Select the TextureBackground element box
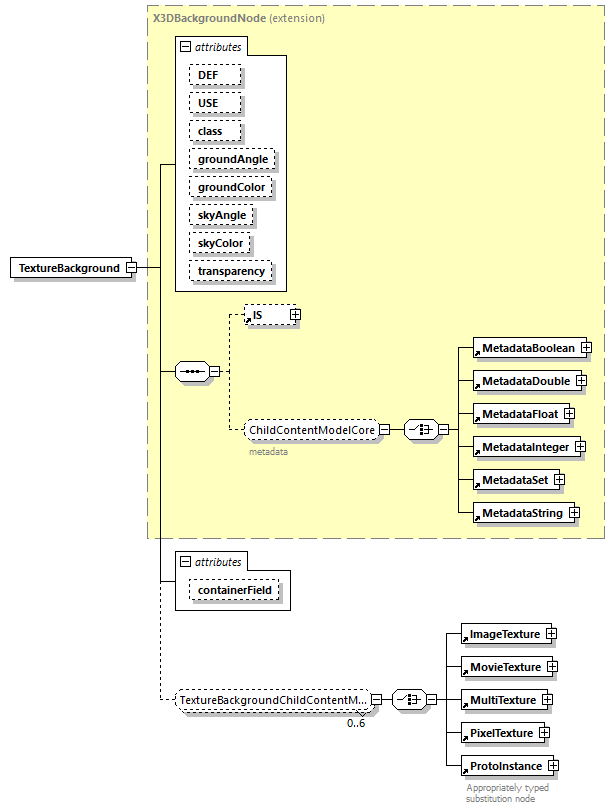Image resolution: width=608 pixels, height=809 pixels. click(69, 268)
